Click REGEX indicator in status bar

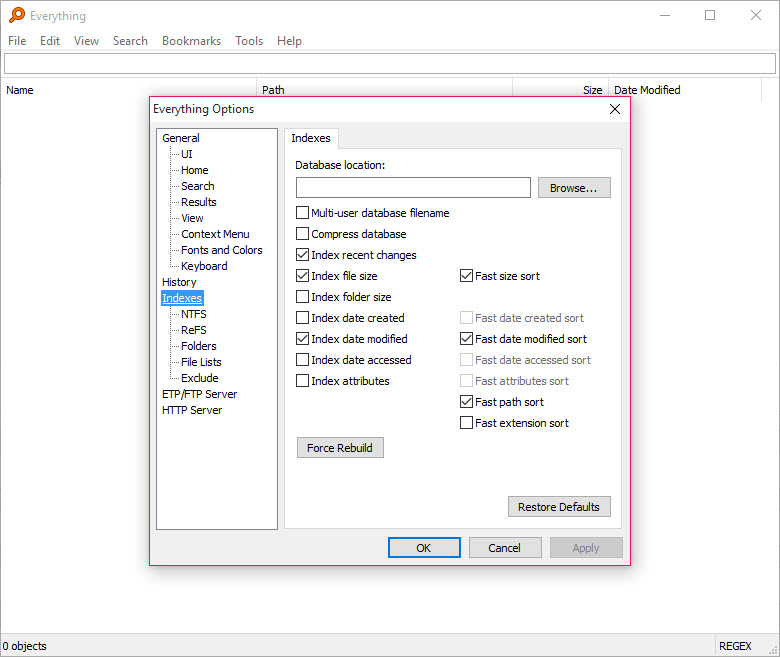[x=735, y=646]
